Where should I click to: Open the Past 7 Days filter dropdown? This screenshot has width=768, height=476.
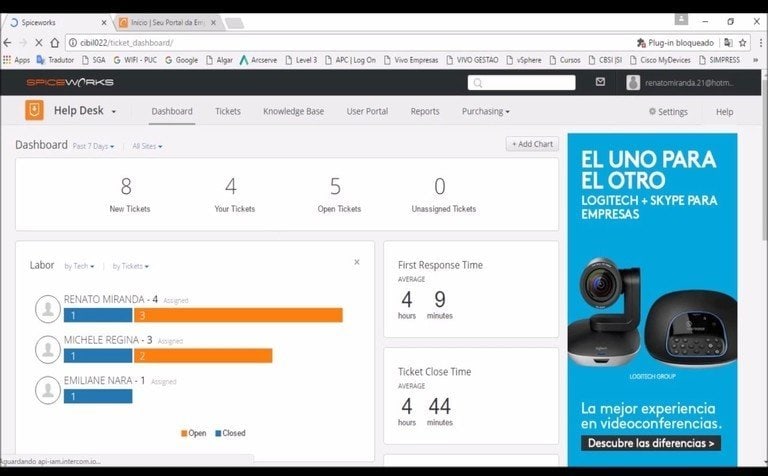pyautogui.click(x=93, y=146)
